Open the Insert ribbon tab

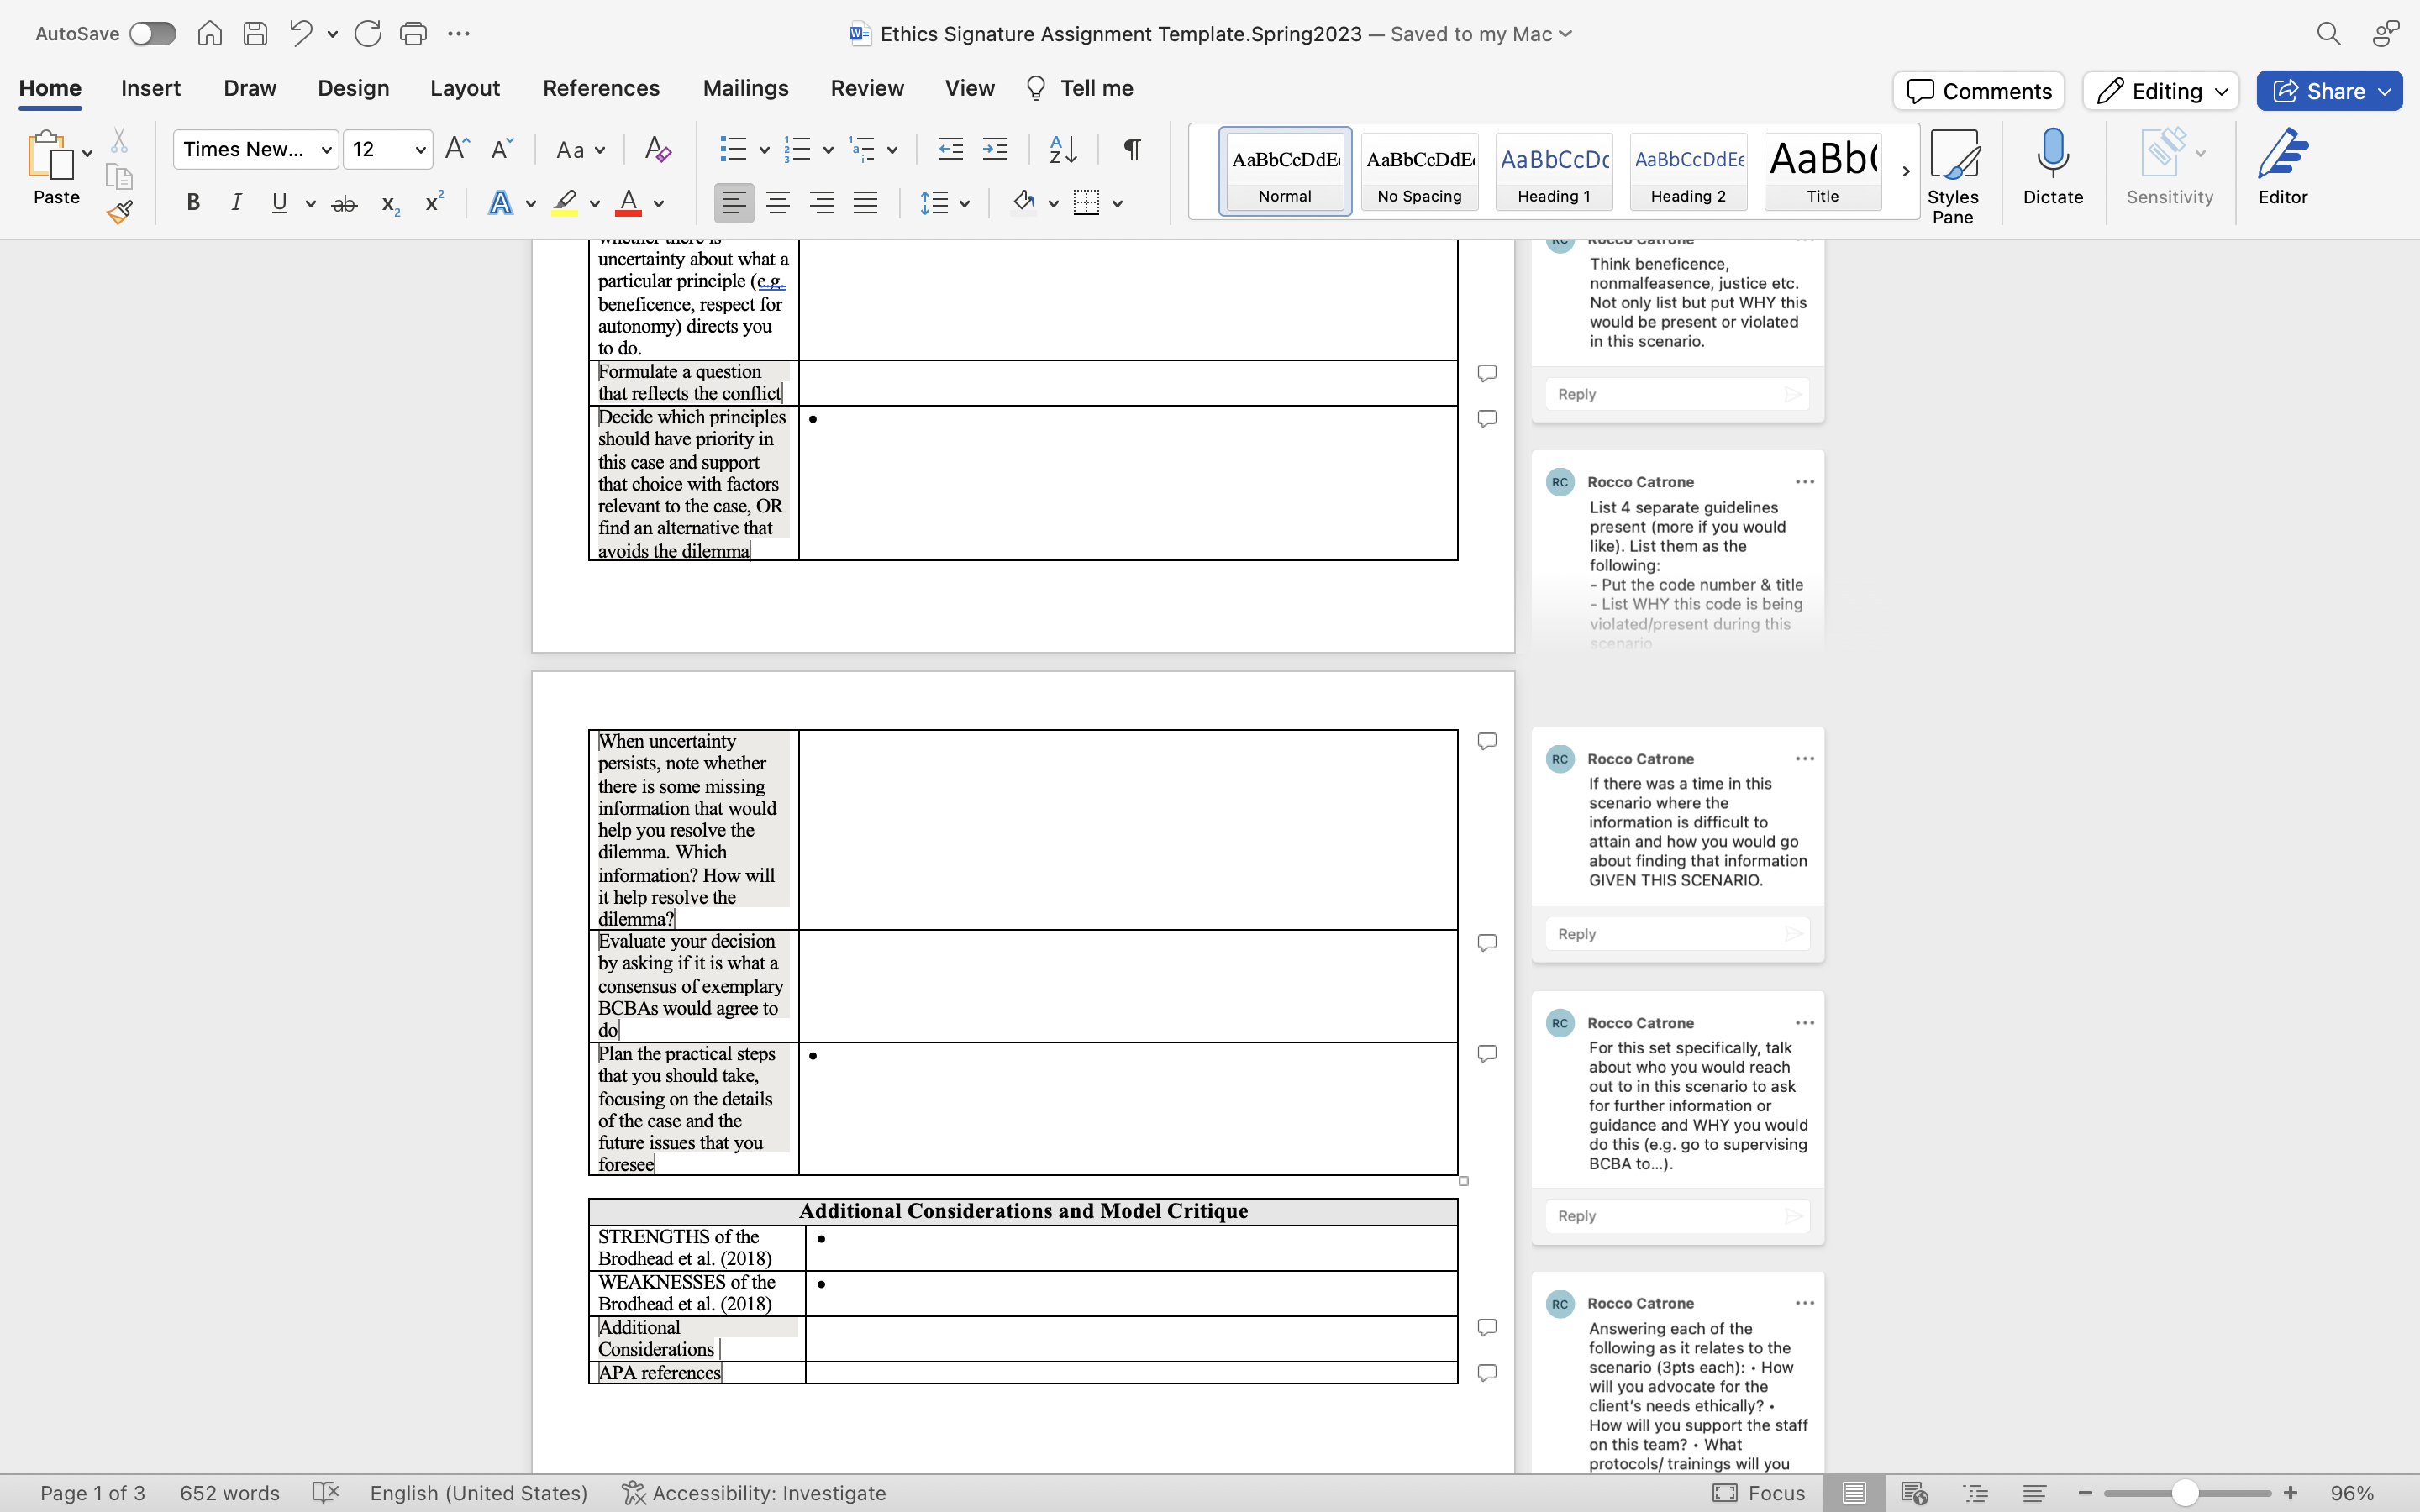tap(151, 88)
